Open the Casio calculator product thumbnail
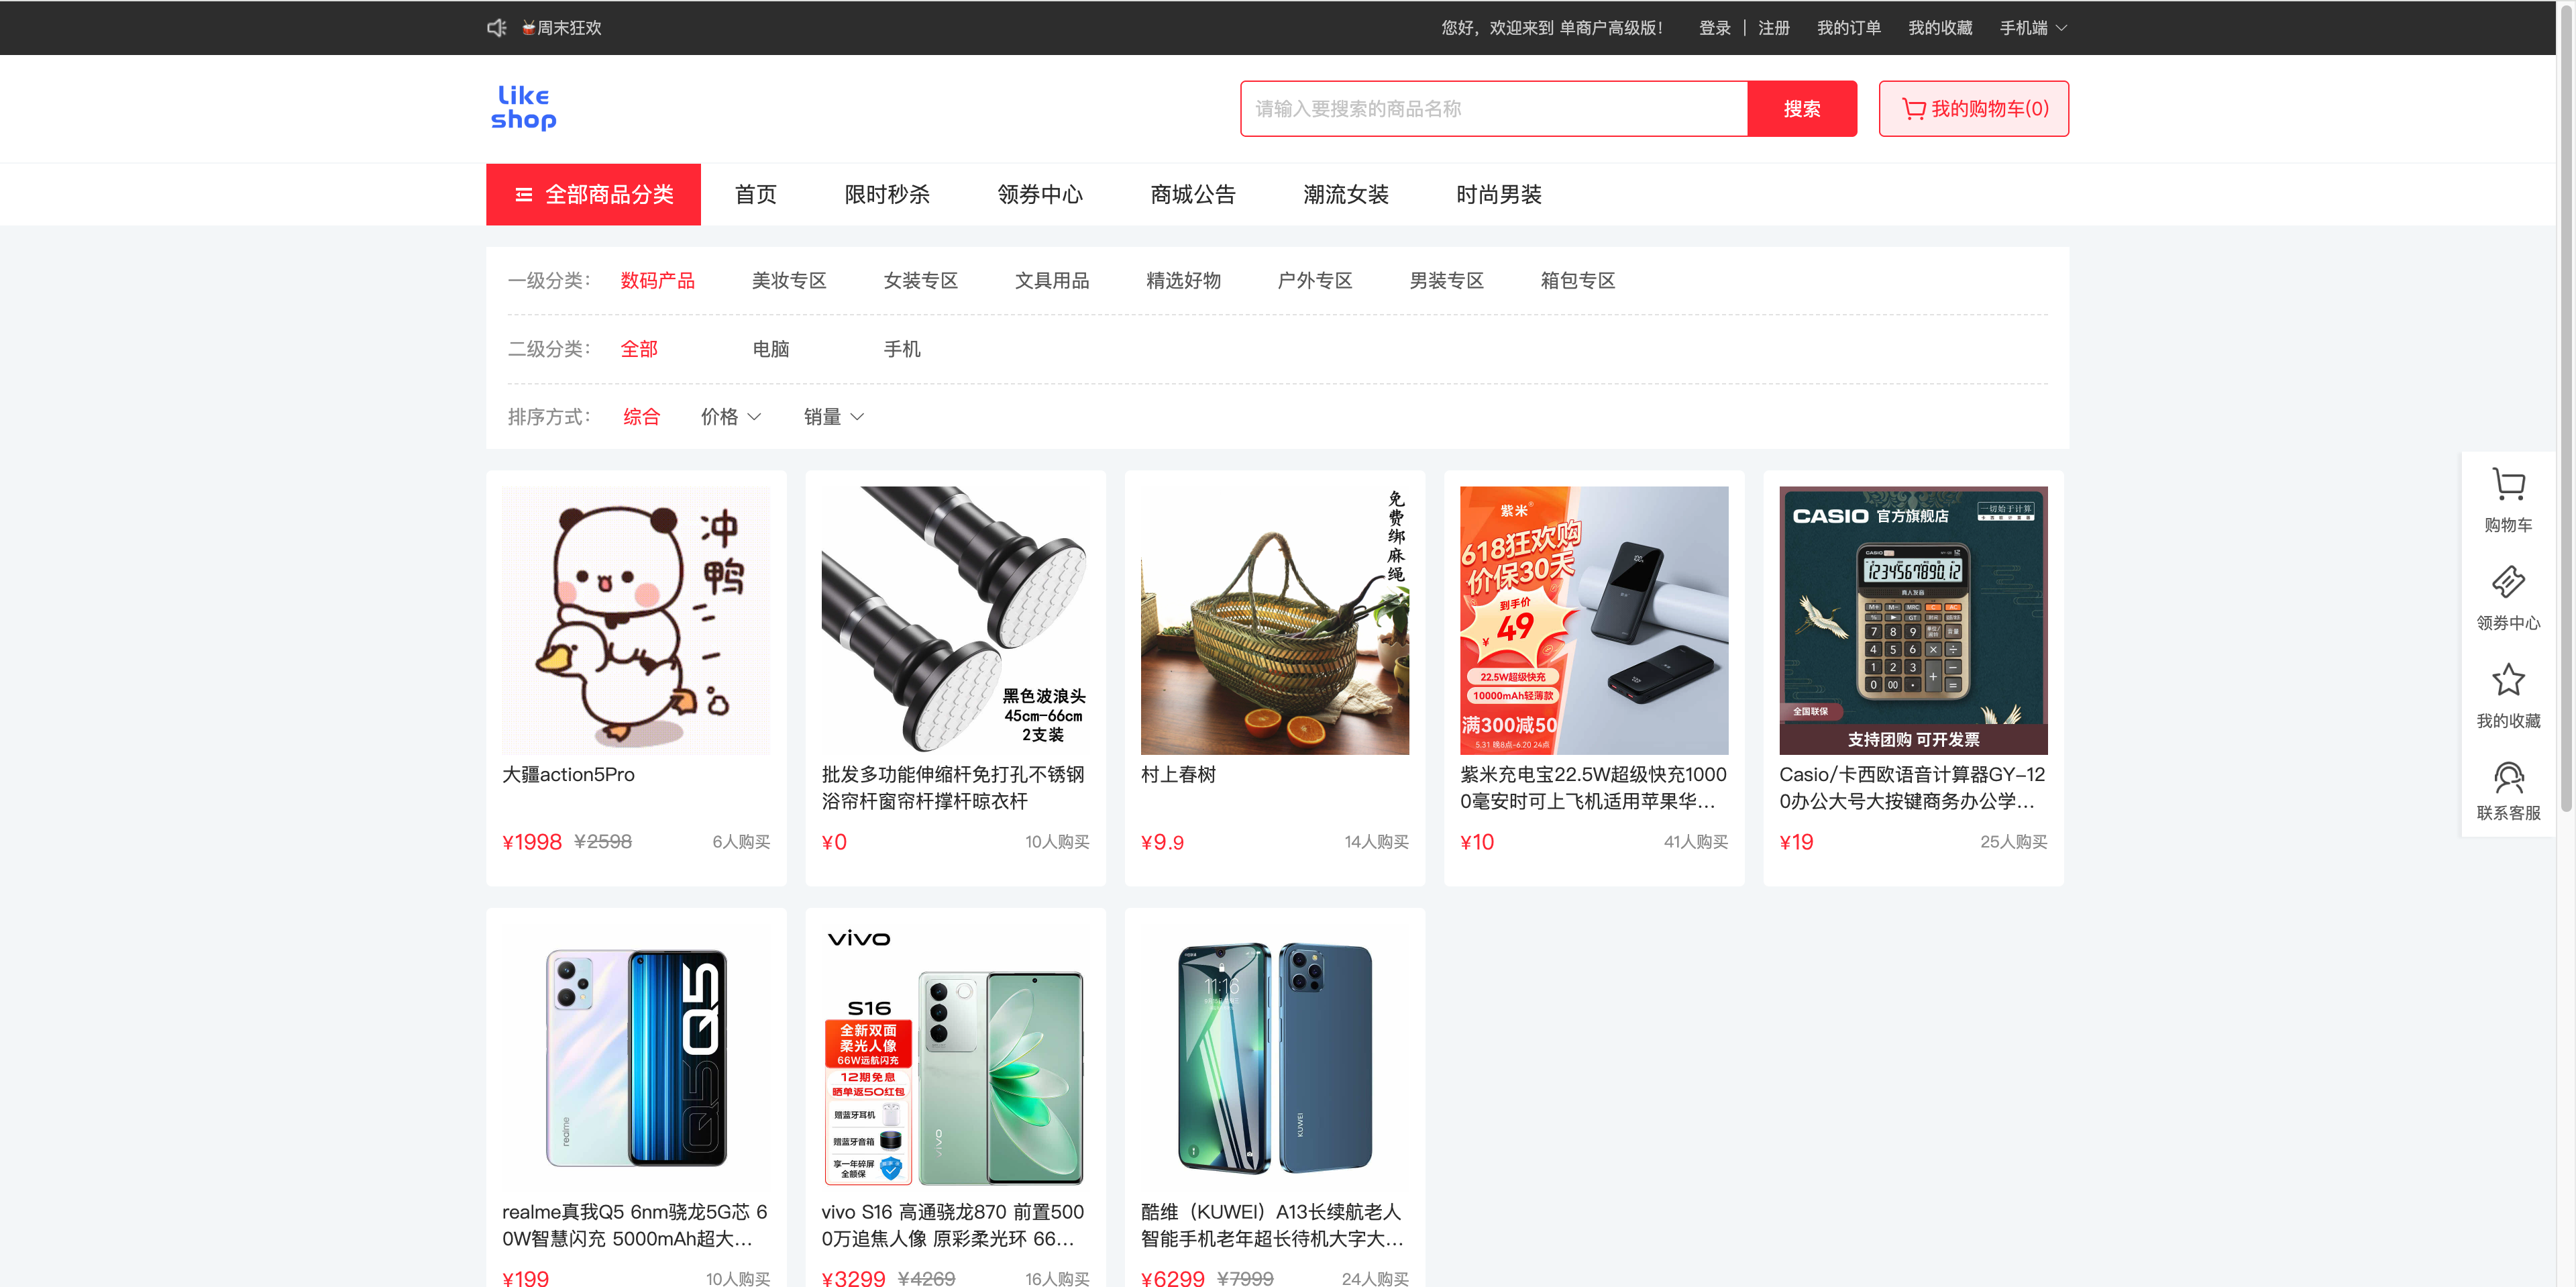This screenshot has width=2576, height=1287. click(1913, 620)
